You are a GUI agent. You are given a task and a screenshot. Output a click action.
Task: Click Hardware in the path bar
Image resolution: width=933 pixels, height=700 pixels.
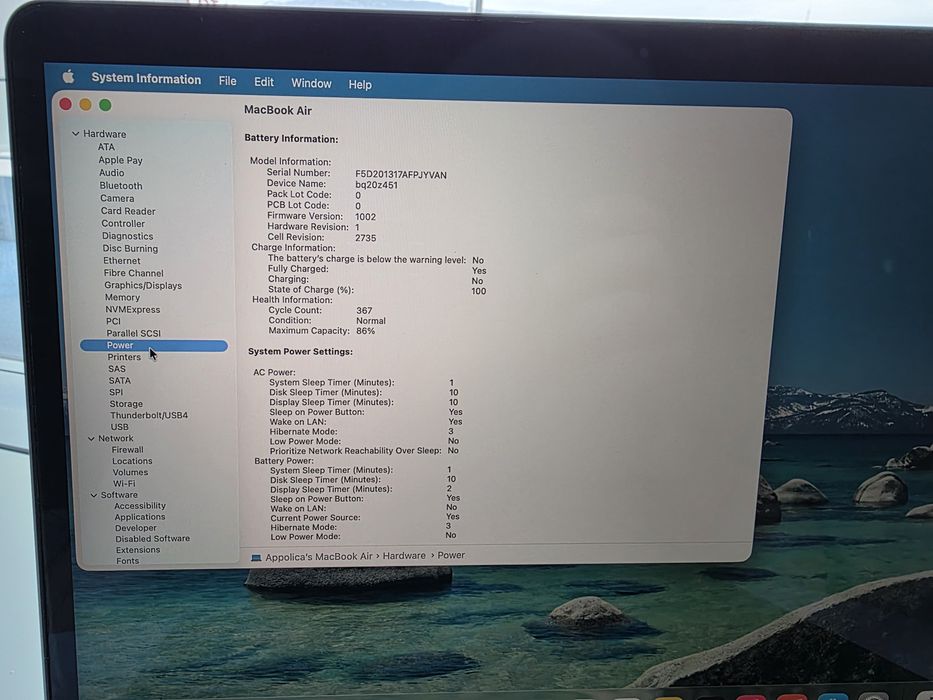tap(404, 555)
